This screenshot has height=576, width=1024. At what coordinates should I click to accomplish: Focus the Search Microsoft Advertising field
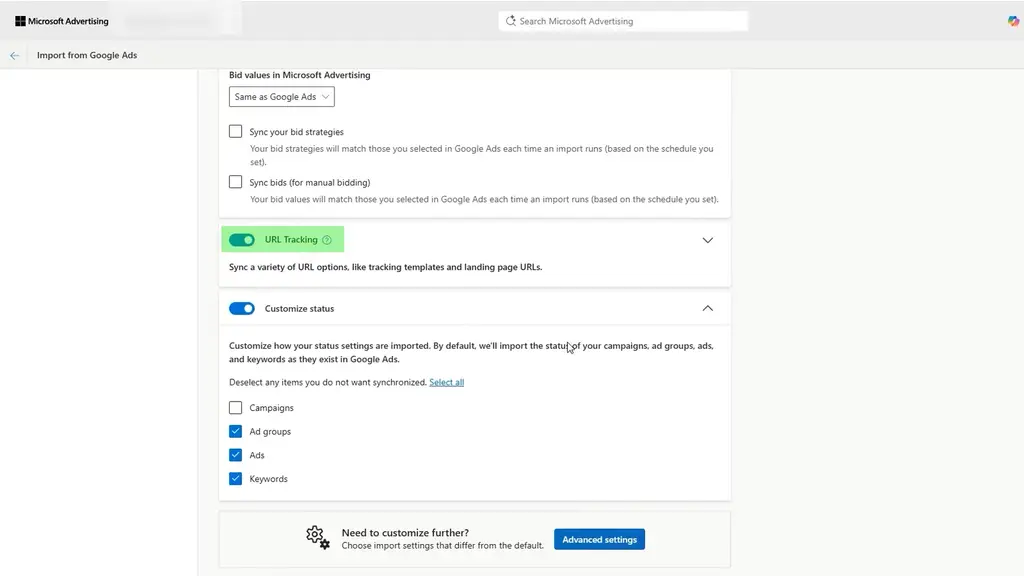623,21
